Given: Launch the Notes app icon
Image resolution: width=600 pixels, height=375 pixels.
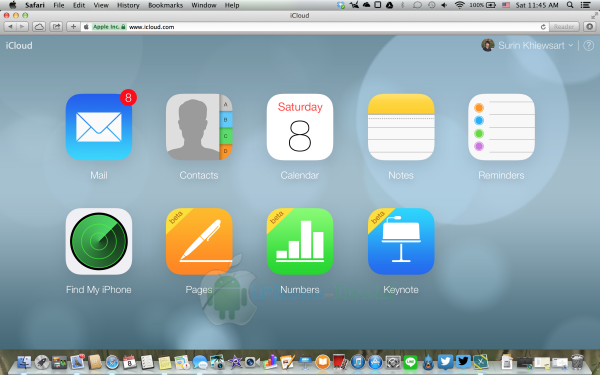Looking at the screenshot, I should click(x=401, y=127).
